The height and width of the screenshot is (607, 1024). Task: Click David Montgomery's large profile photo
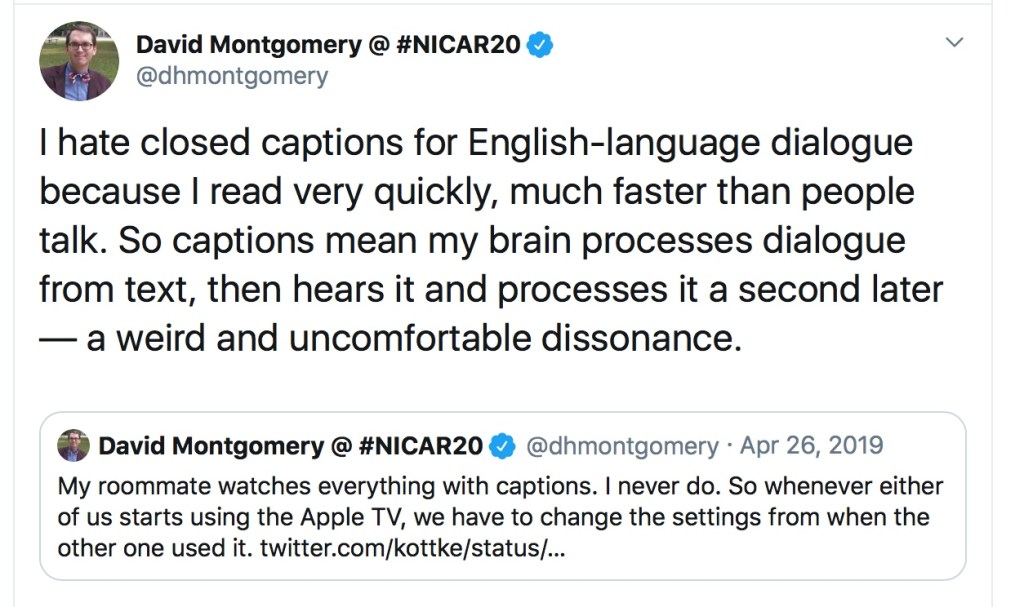pyautogui.click(x=79, y=60)
